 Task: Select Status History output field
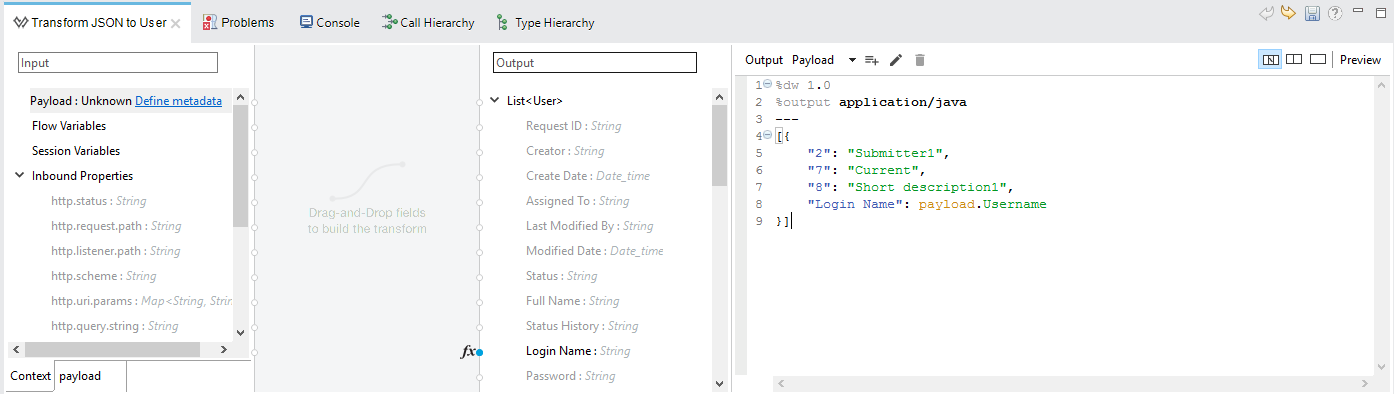tap(582, 326)
